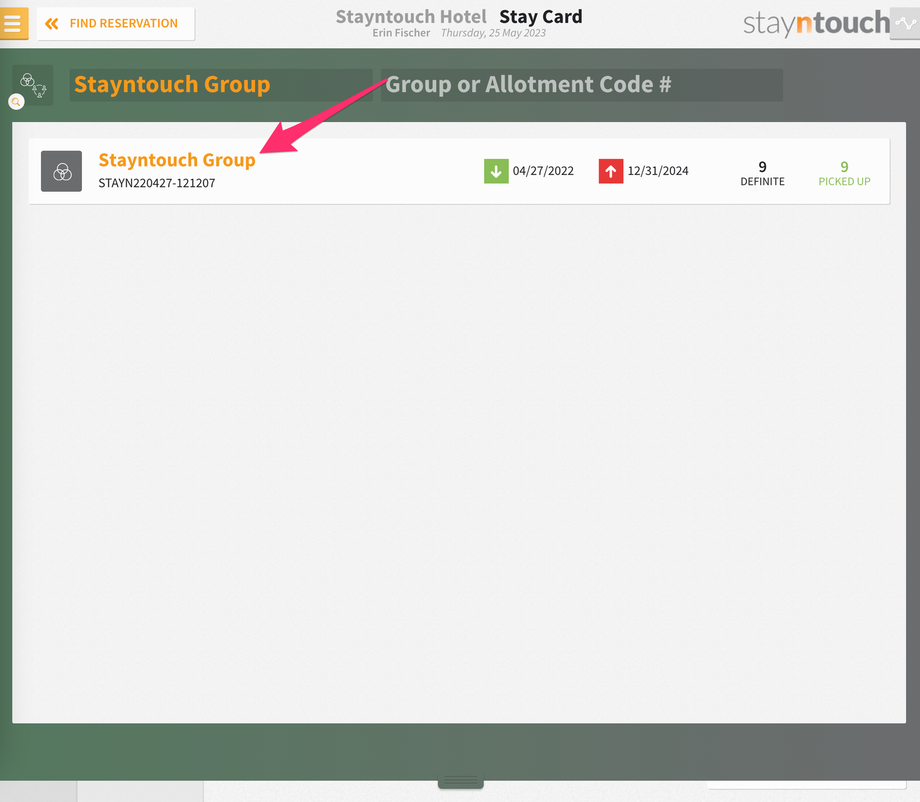This screenshot has width=920, height=802.
Task: Click the Stayntouch Hotel name in header
Action: (x=411, y=16)
